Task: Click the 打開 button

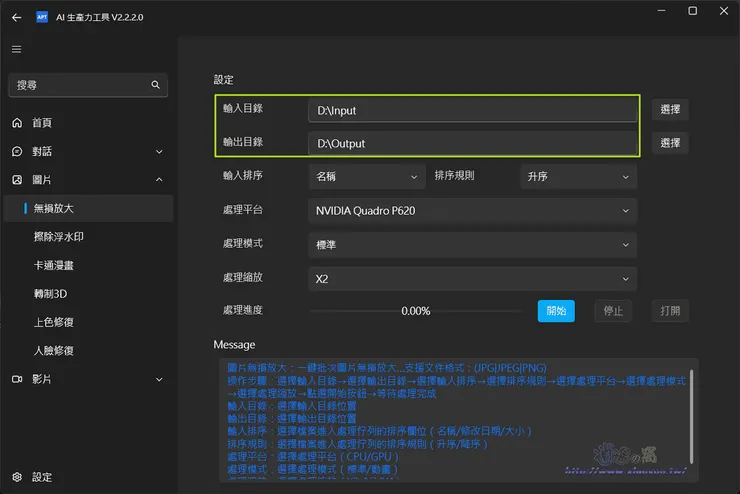Action: coord(670,311)
